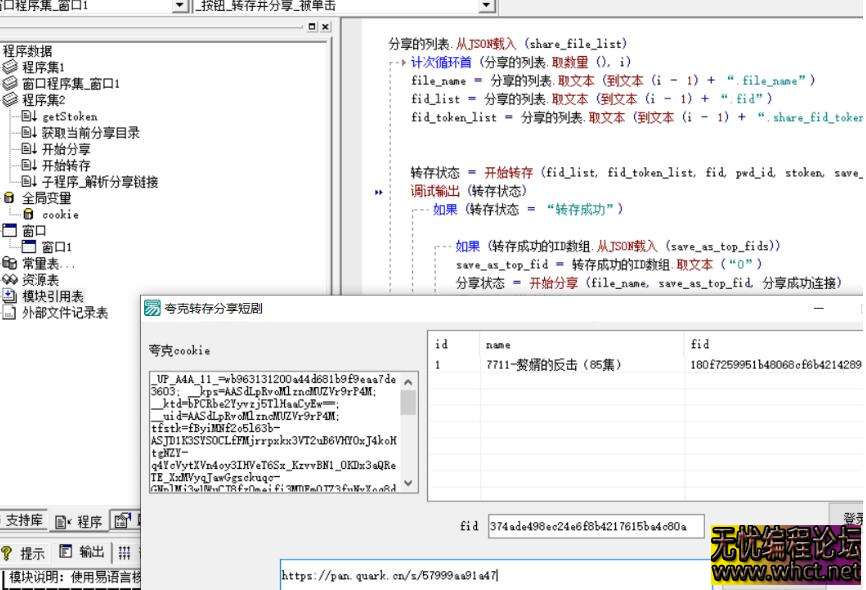Click the 全局变量 database icon
Viewport: 866px width, 590px height.
coord(9,197)
